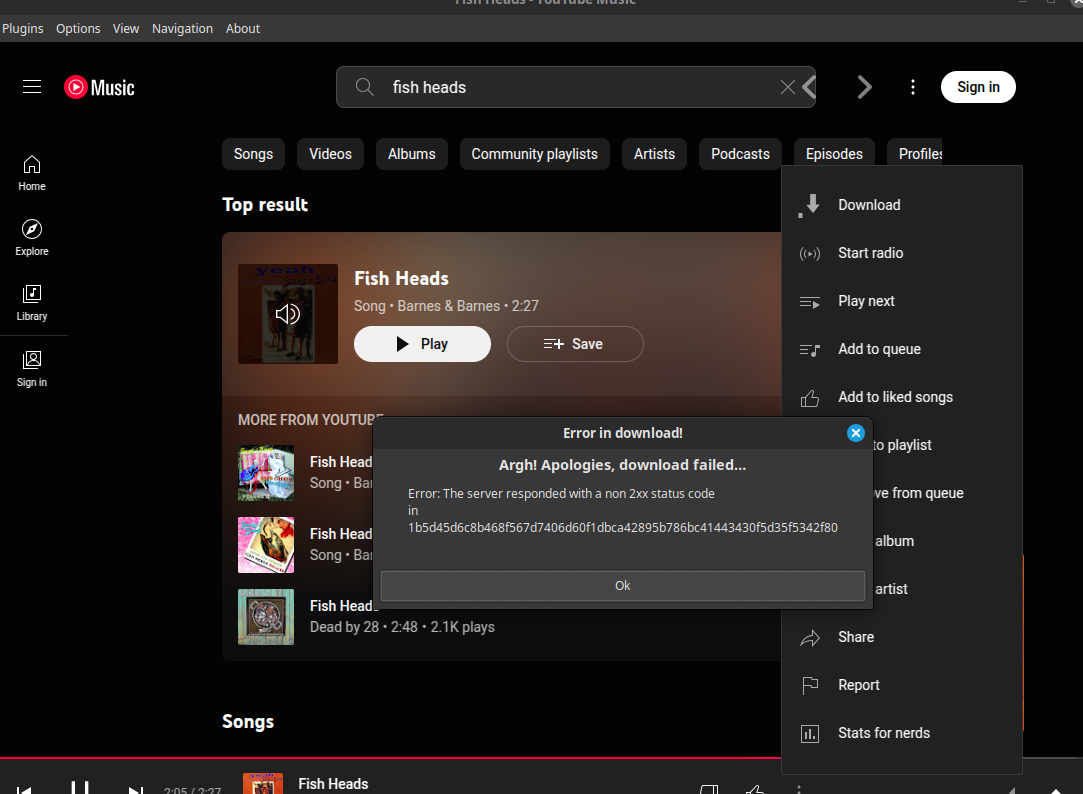1083x794 pixels.
Task: Choose Play next in the context menu
Action: pyautogui.click(x=902, y=301)
